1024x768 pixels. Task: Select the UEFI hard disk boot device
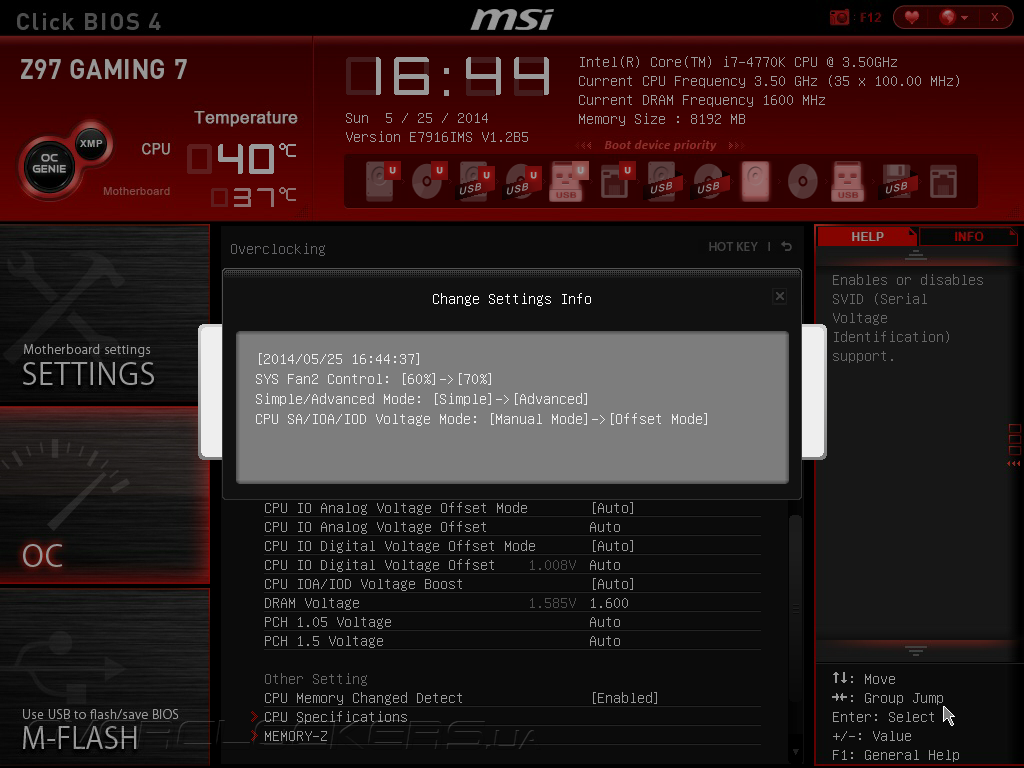pos(381,181)
